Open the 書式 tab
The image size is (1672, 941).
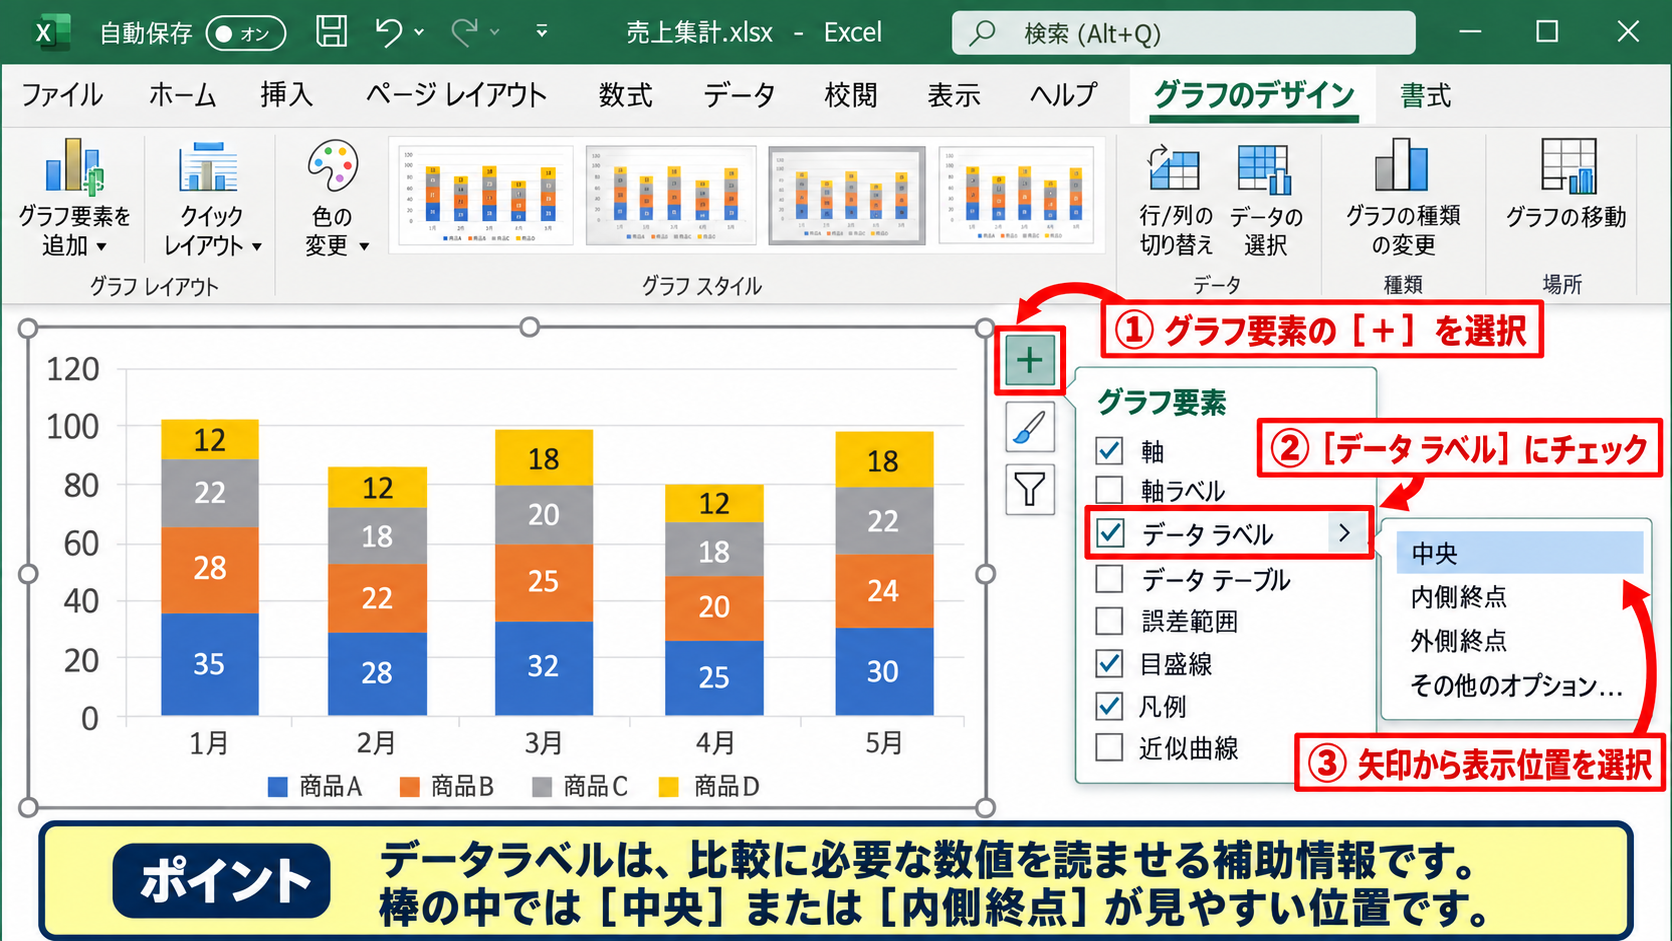pyautogui.click(x=1425, y=95)
